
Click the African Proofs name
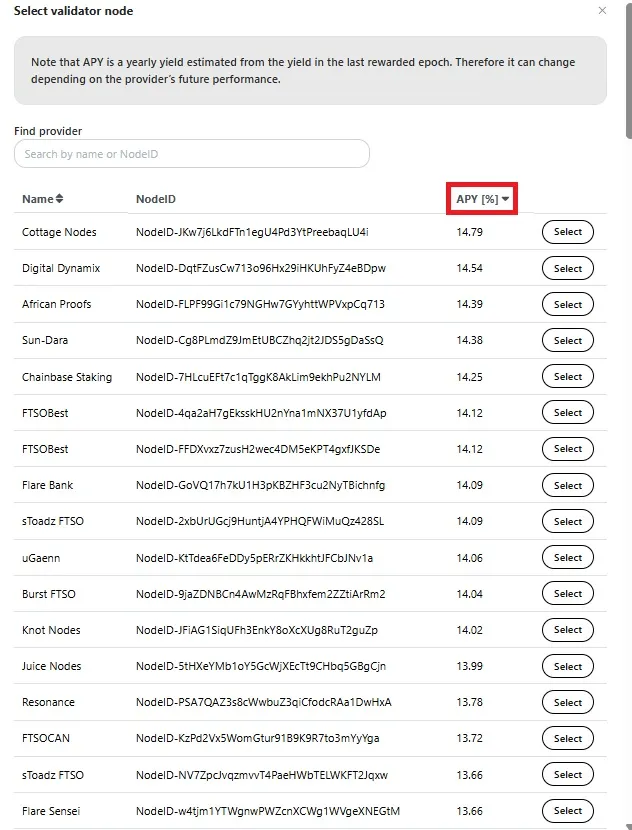click(x=57, y=304)
